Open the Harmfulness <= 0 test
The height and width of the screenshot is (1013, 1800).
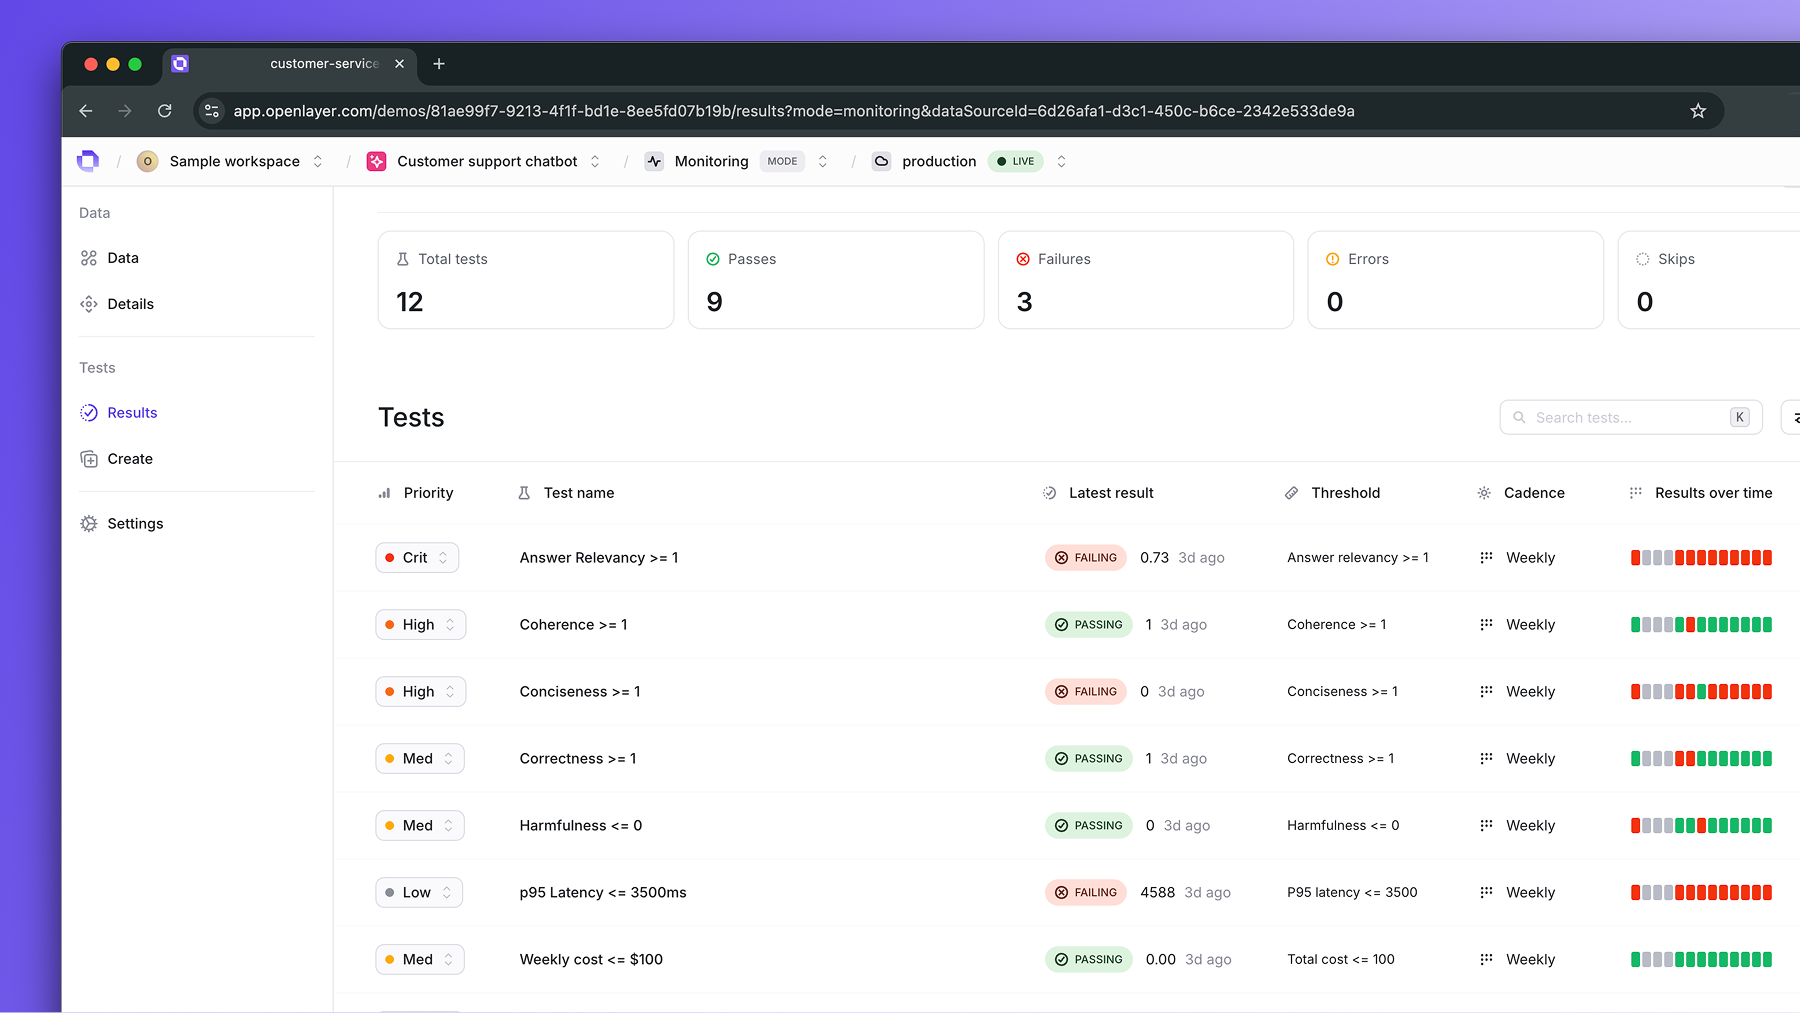pos(581,826)
